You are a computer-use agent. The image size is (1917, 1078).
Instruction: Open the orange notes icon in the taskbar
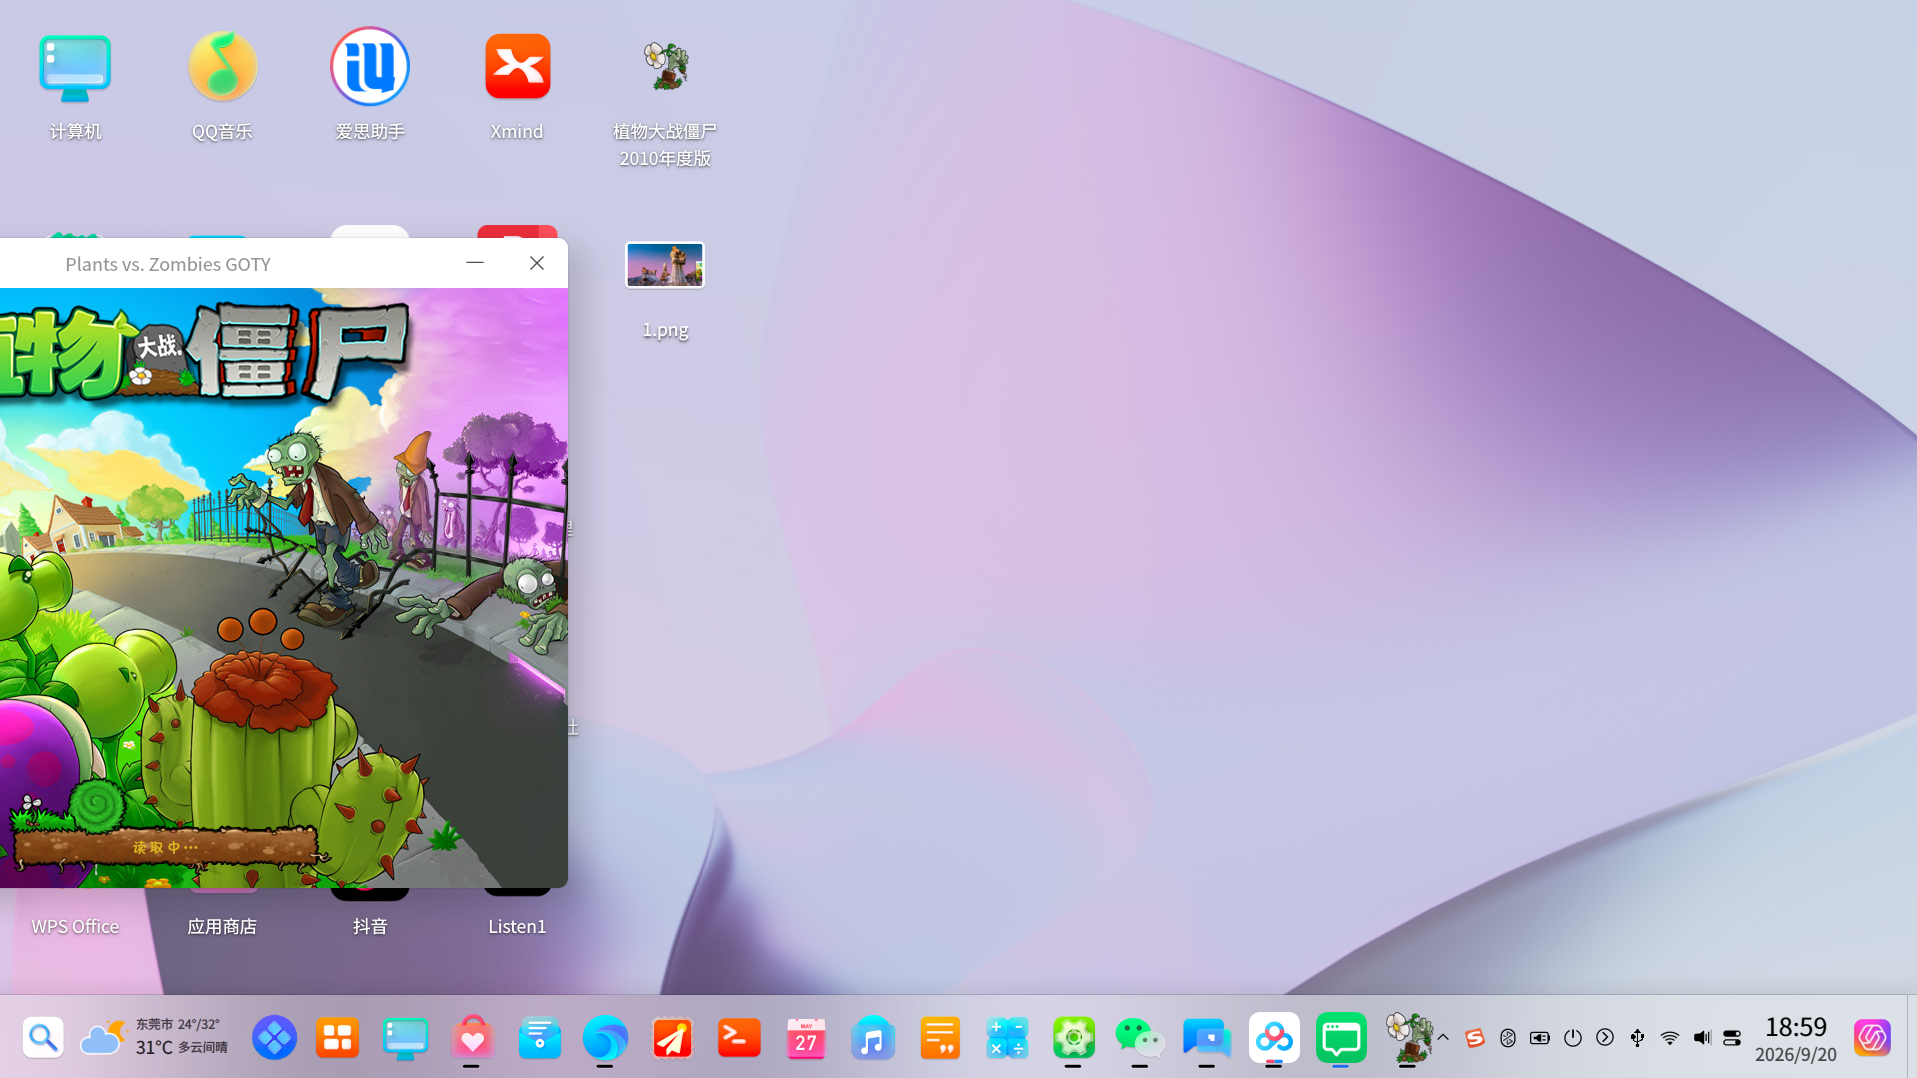tap(940, 1038)
